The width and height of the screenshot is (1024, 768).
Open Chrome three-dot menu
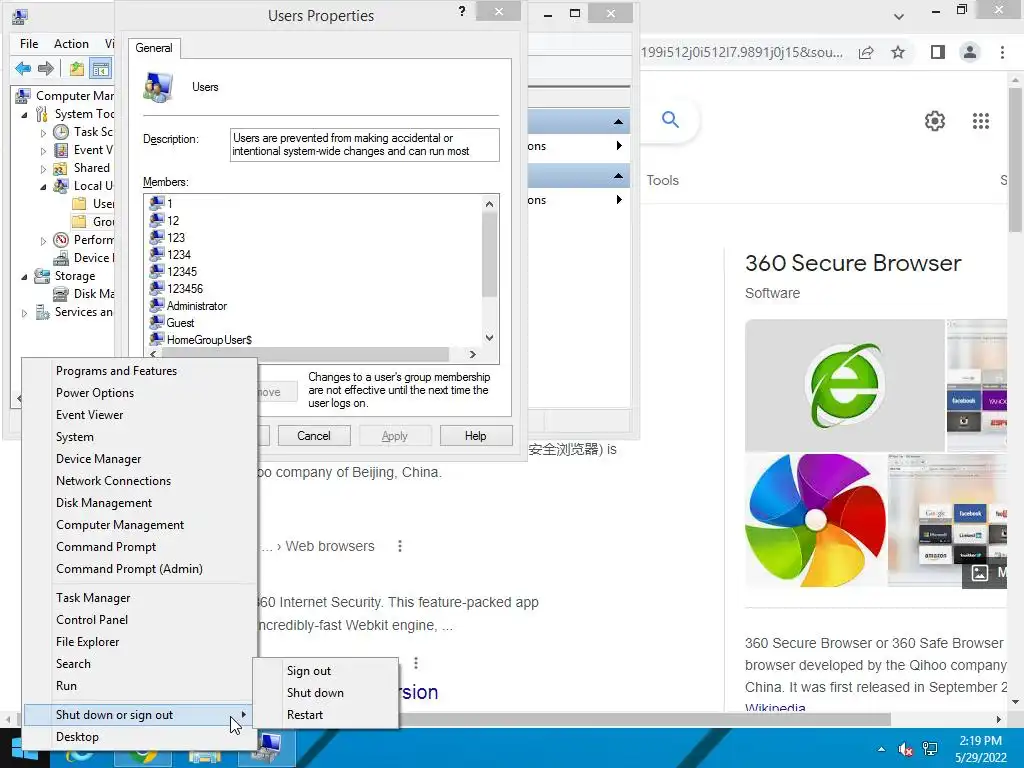click(1002, 52)
